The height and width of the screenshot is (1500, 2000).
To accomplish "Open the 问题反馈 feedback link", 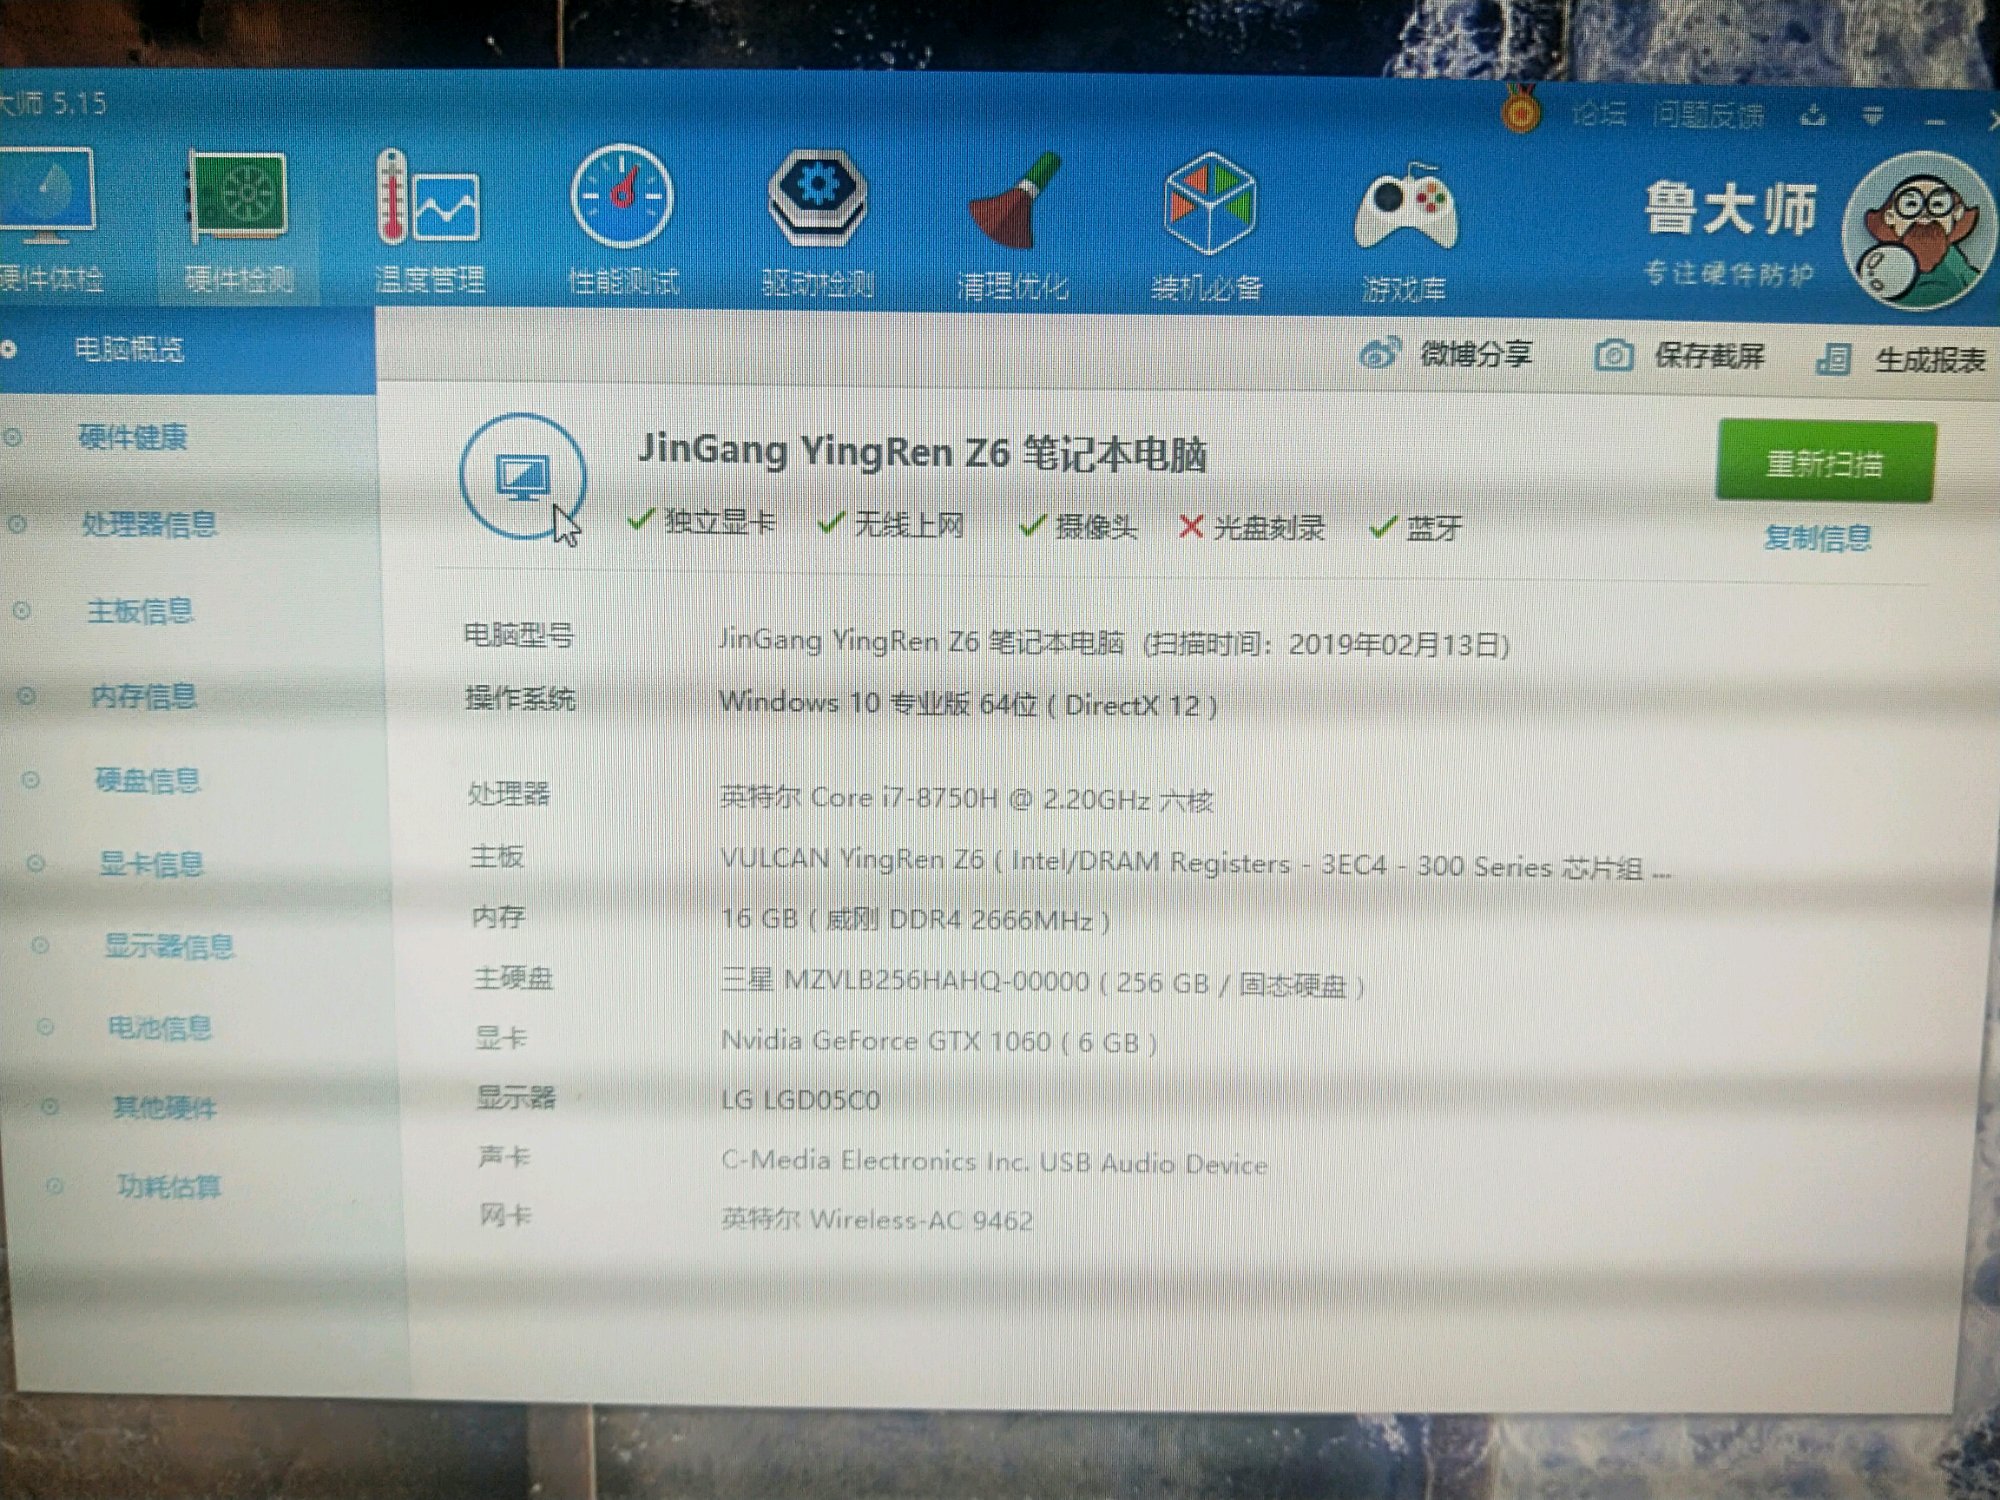I will point(1708,116).
